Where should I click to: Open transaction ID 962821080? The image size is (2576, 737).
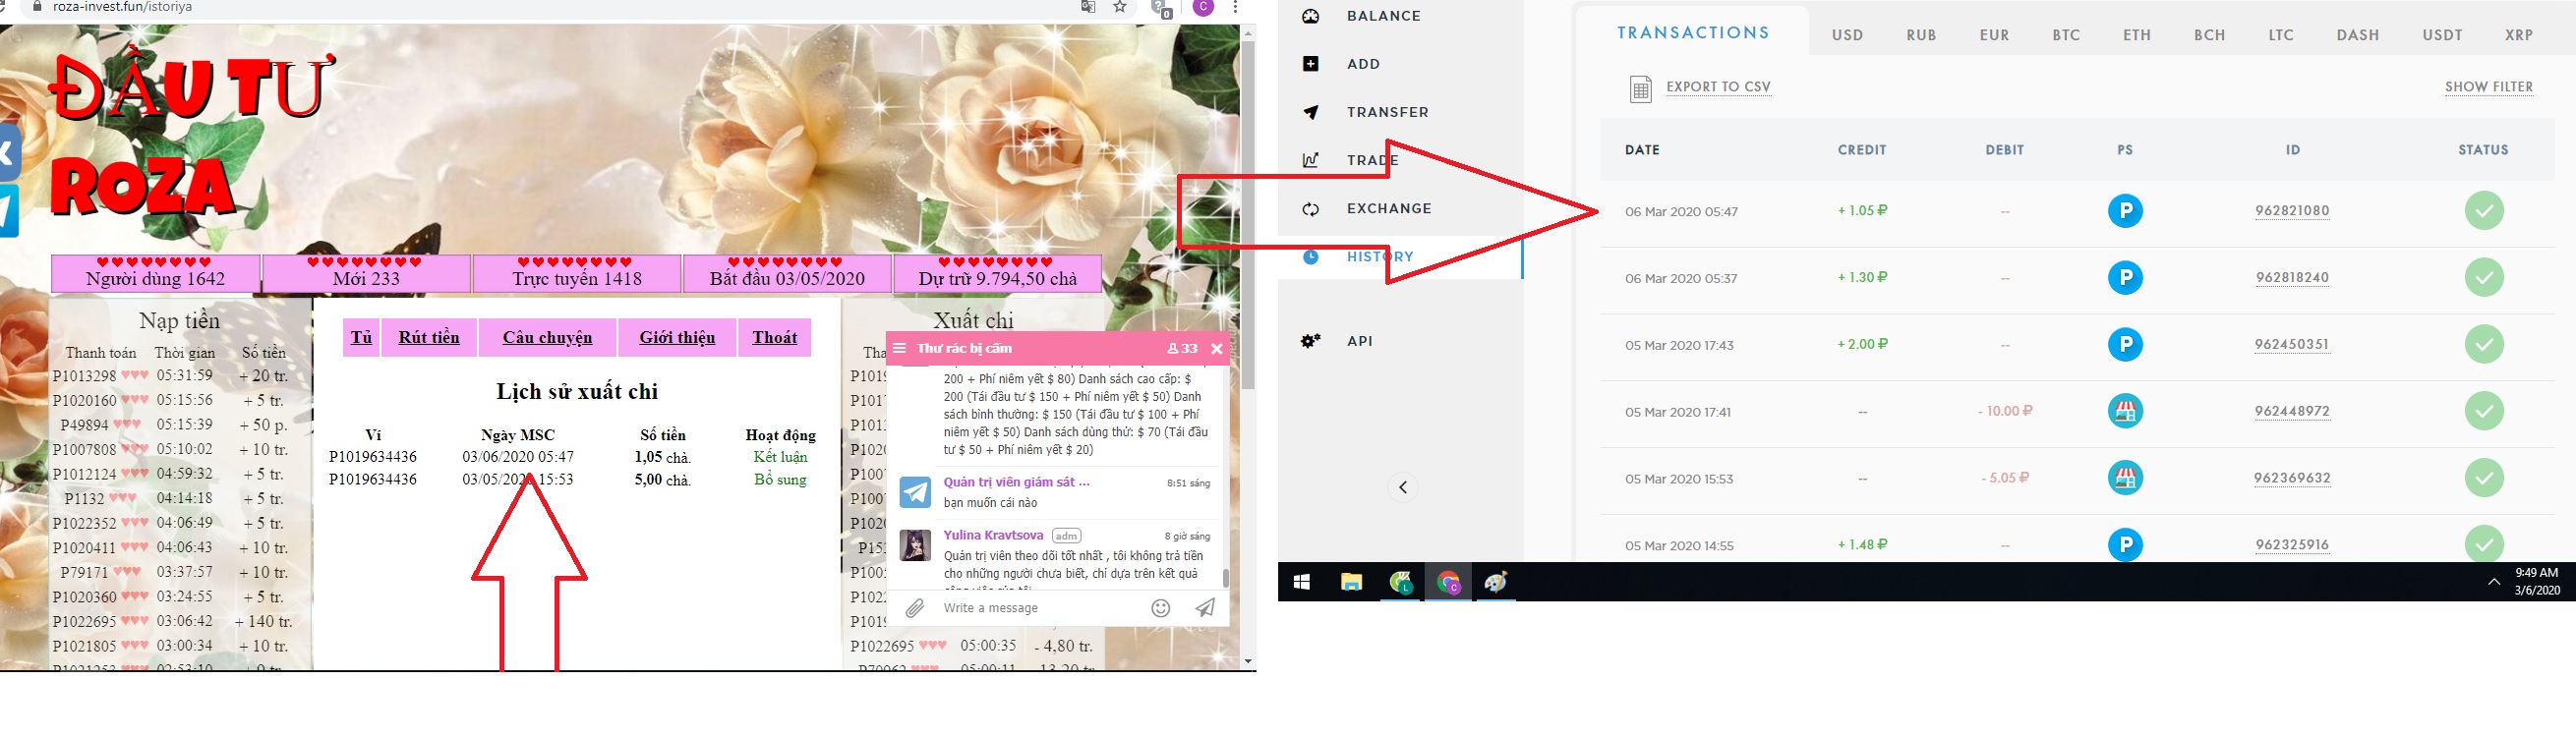pos(2292,211)
